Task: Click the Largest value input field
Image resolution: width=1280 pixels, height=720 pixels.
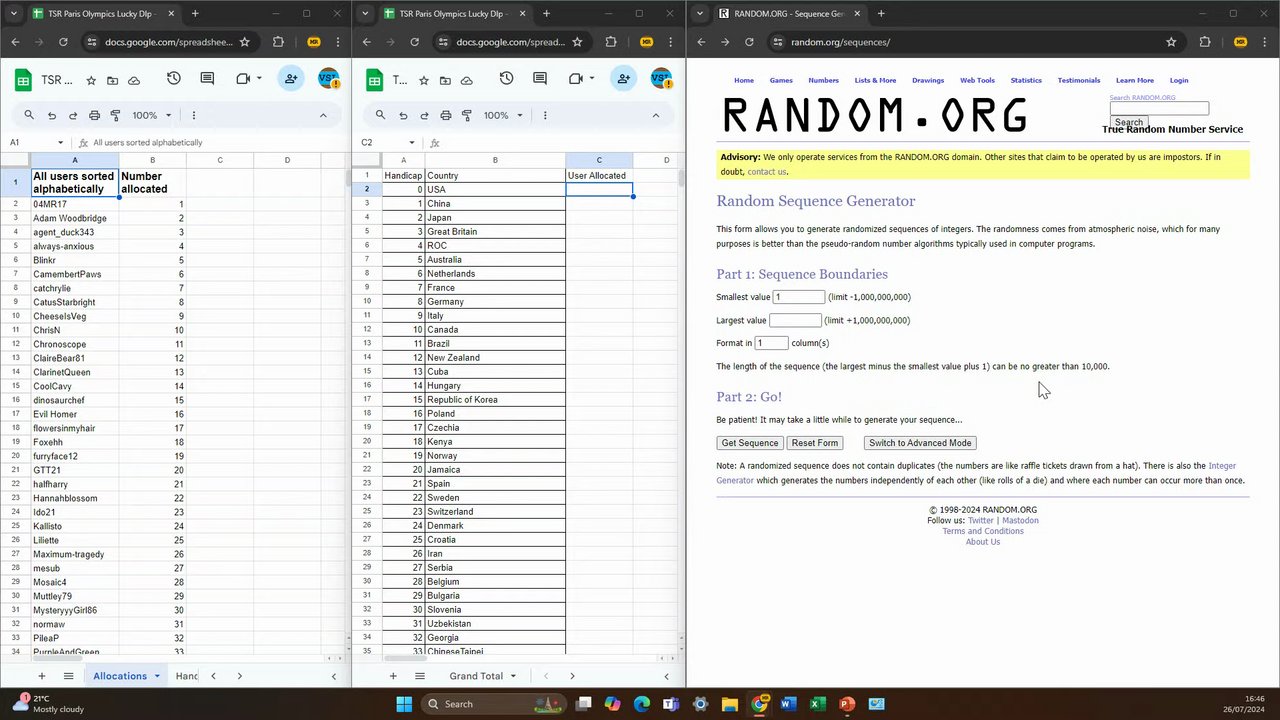Action: (x=795, y=320)
